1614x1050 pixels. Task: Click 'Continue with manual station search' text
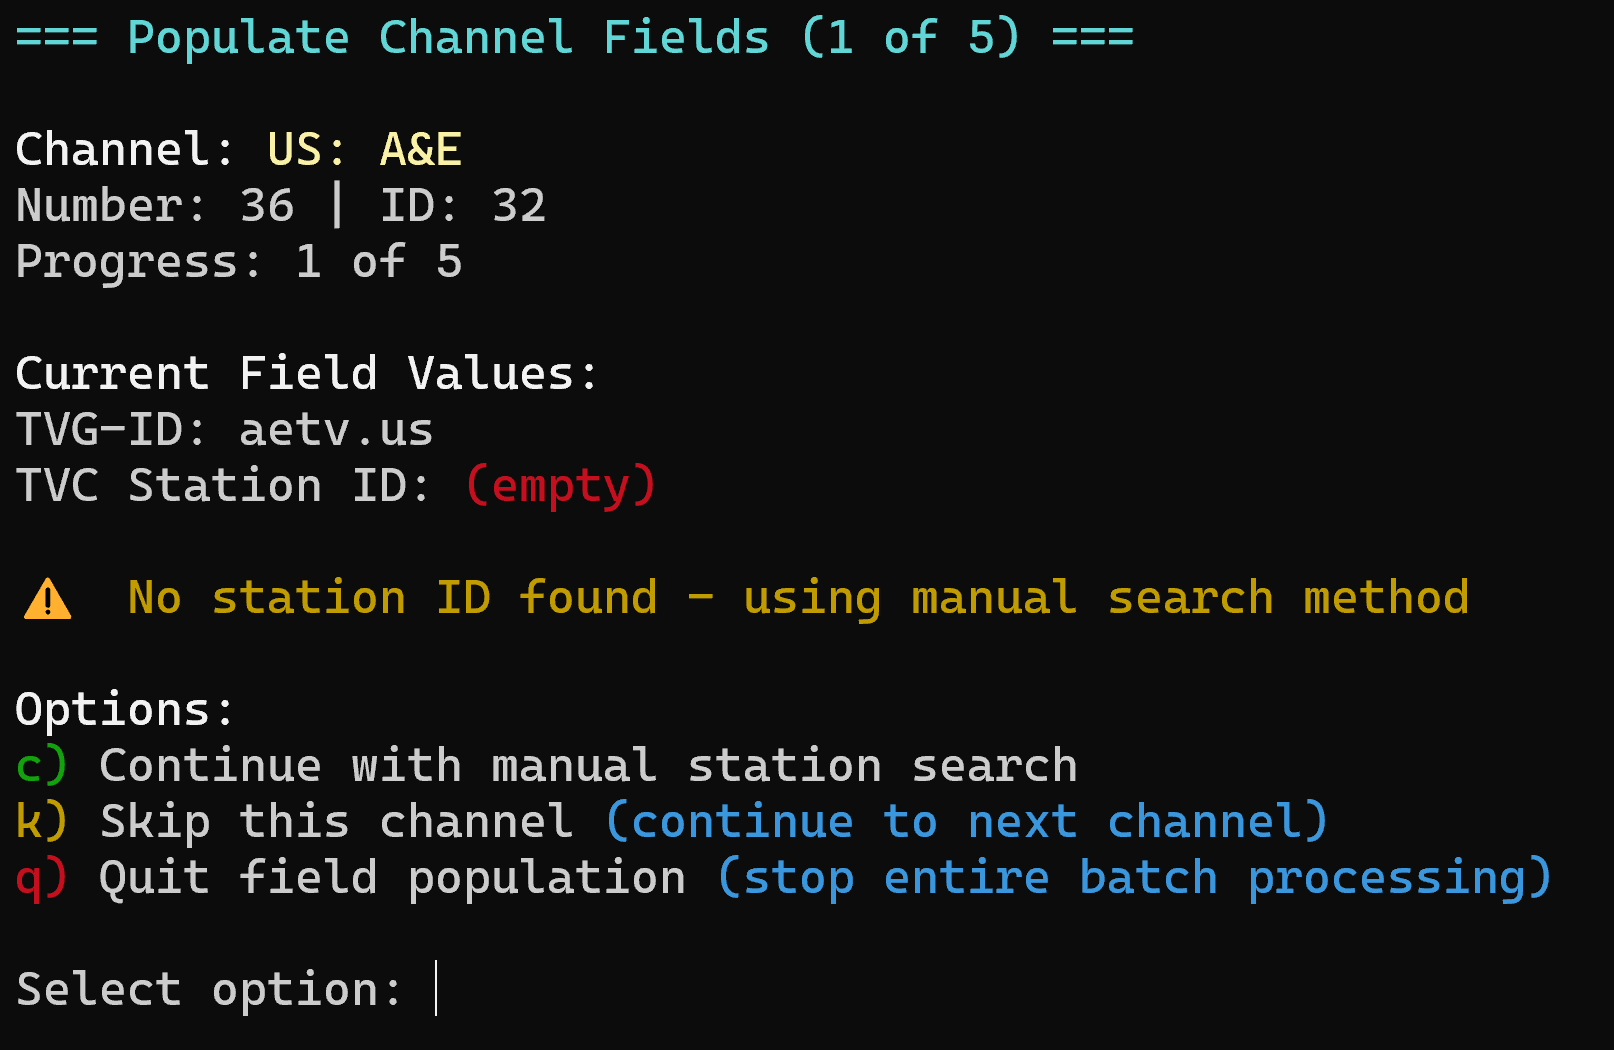pyautogui.click(x=588, y=766)
